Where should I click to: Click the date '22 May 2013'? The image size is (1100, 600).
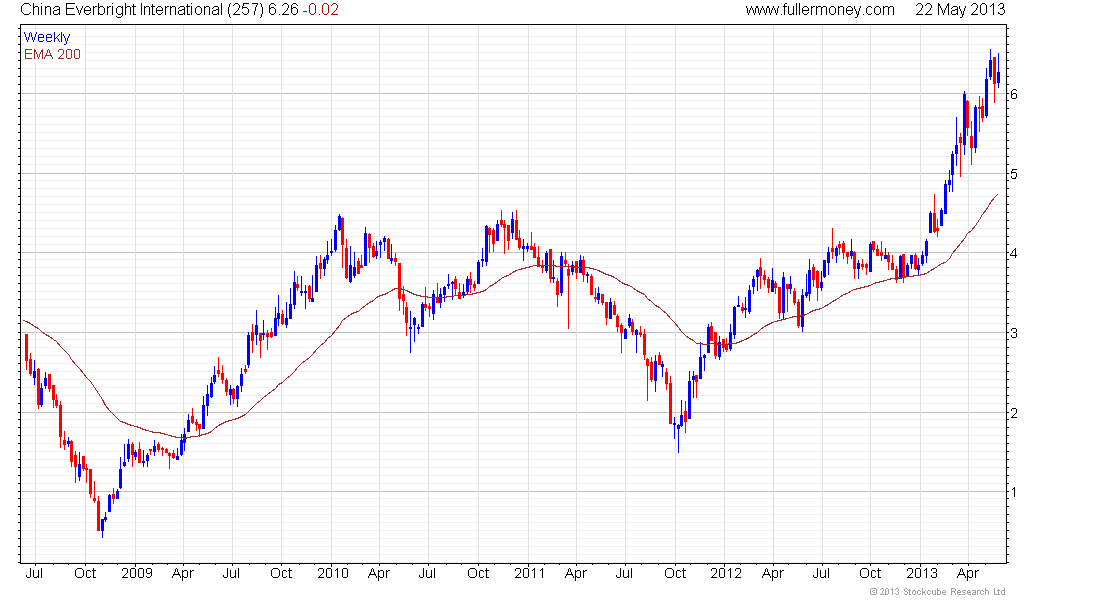point(960,10)
